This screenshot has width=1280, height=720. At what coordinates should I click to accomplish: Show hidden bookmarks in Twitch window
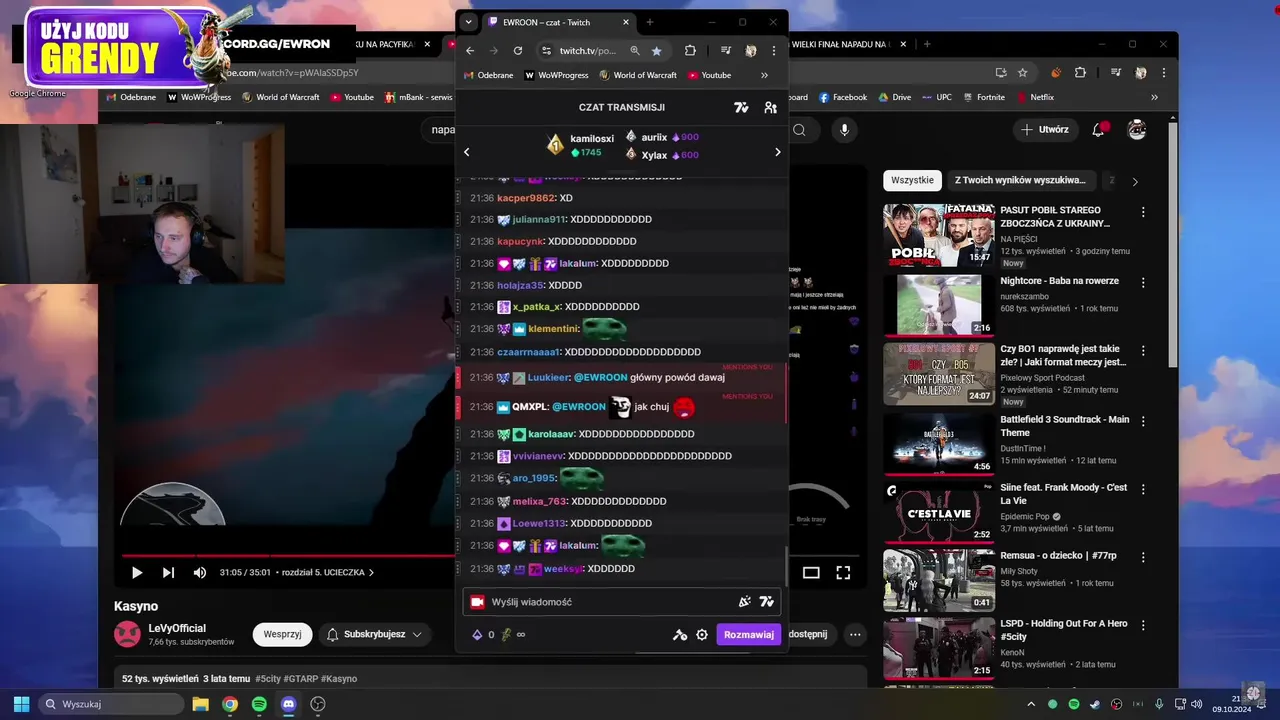(x=764, y=75)
